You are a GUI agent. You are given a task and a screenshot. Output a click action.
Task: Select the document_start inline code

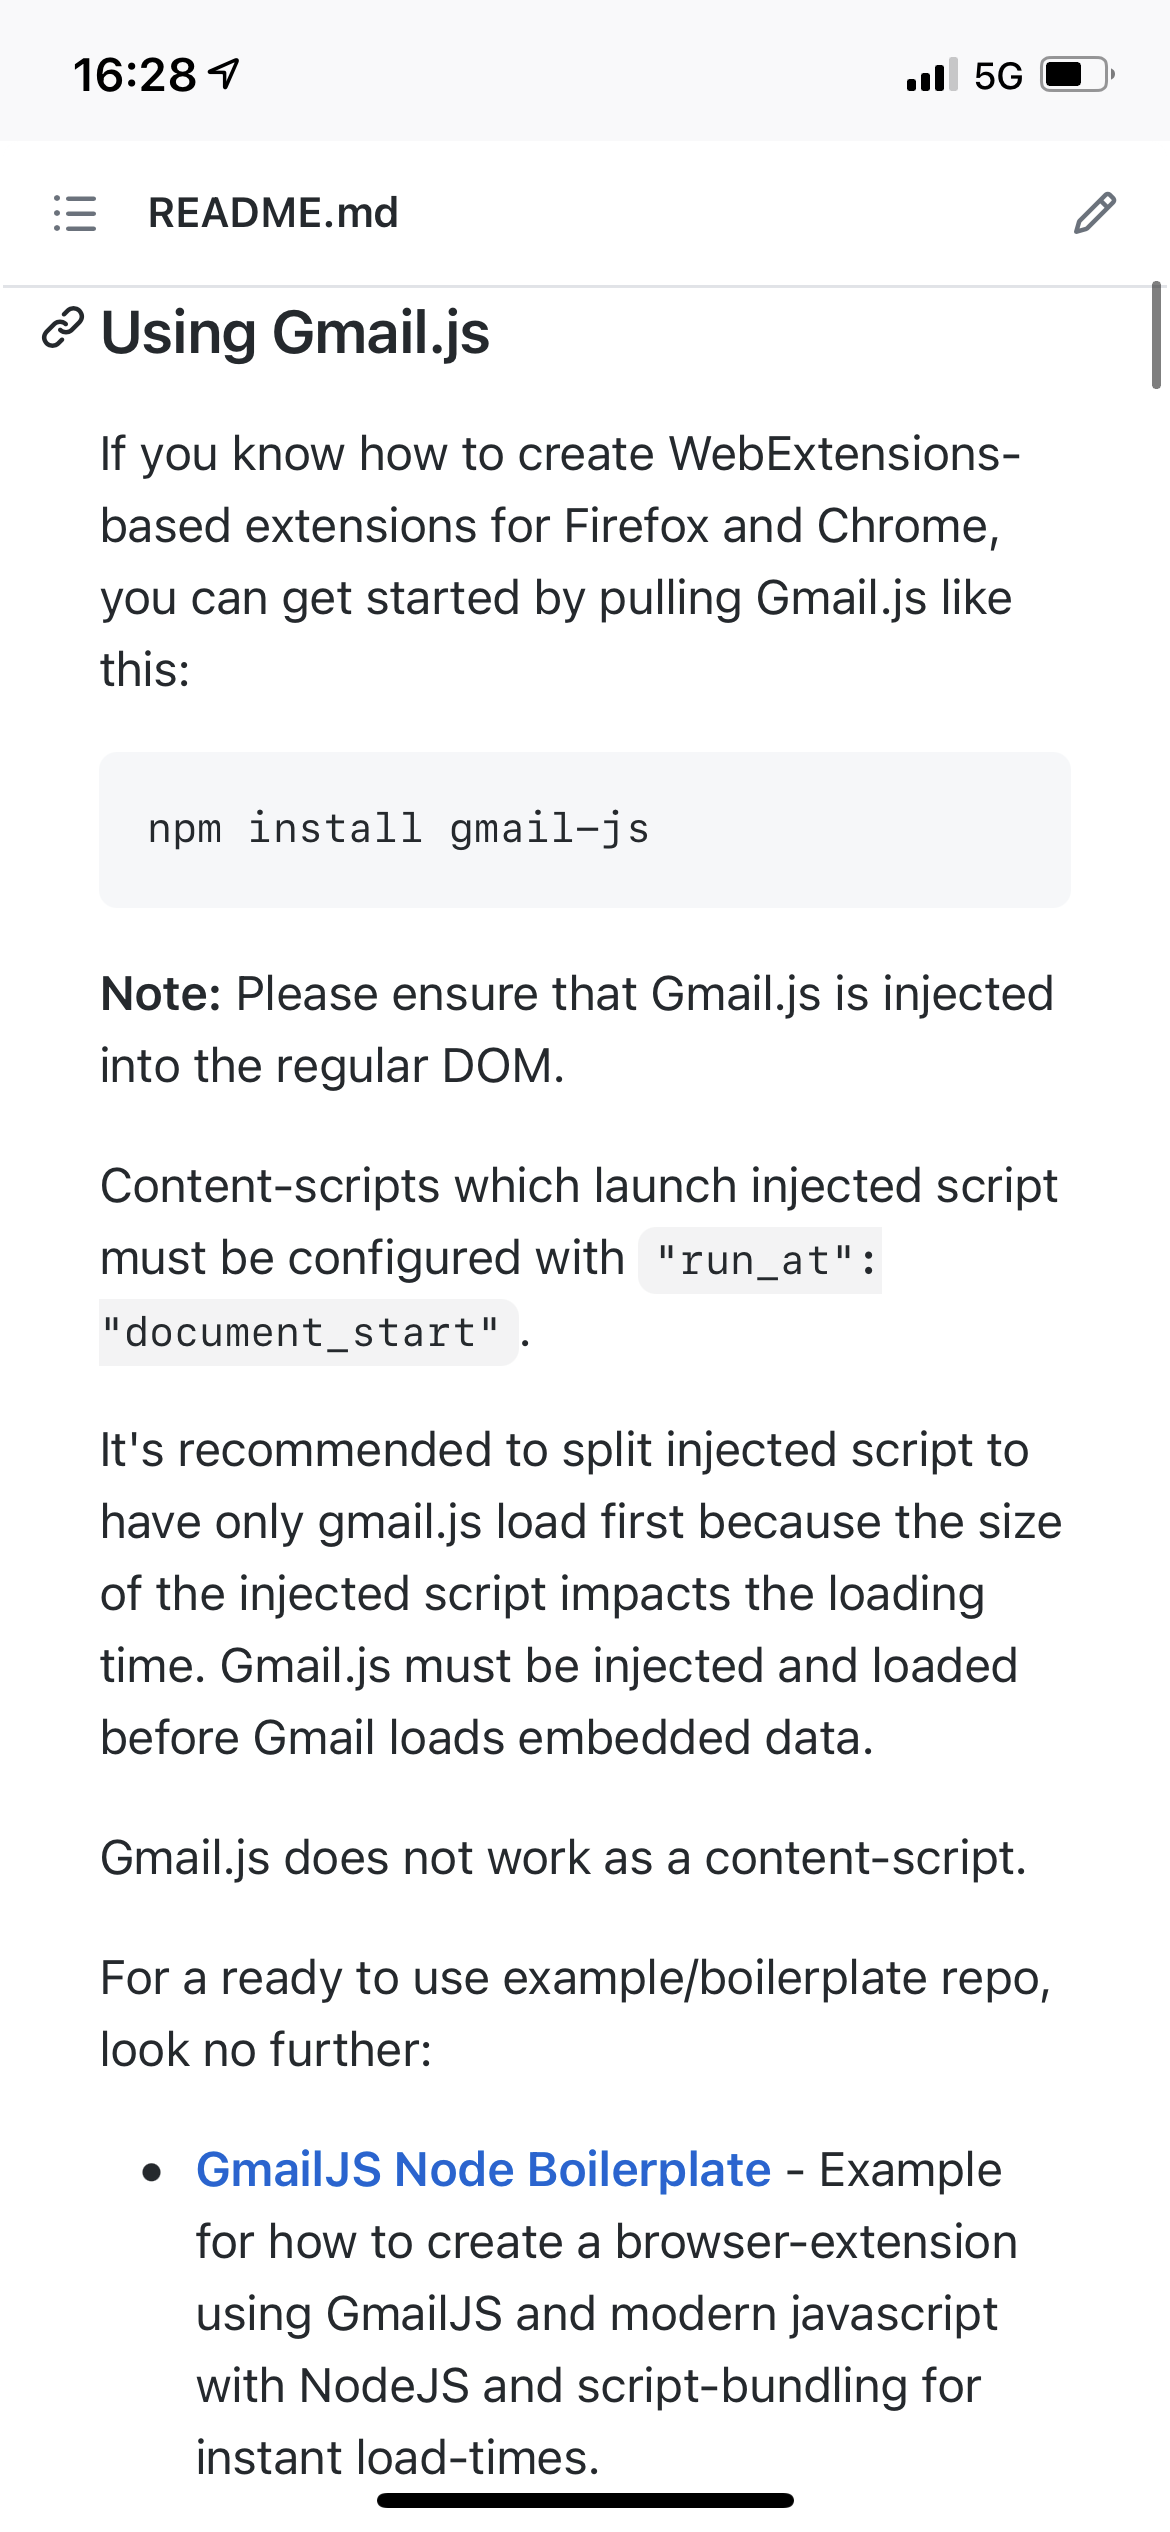pos(302,1330)
